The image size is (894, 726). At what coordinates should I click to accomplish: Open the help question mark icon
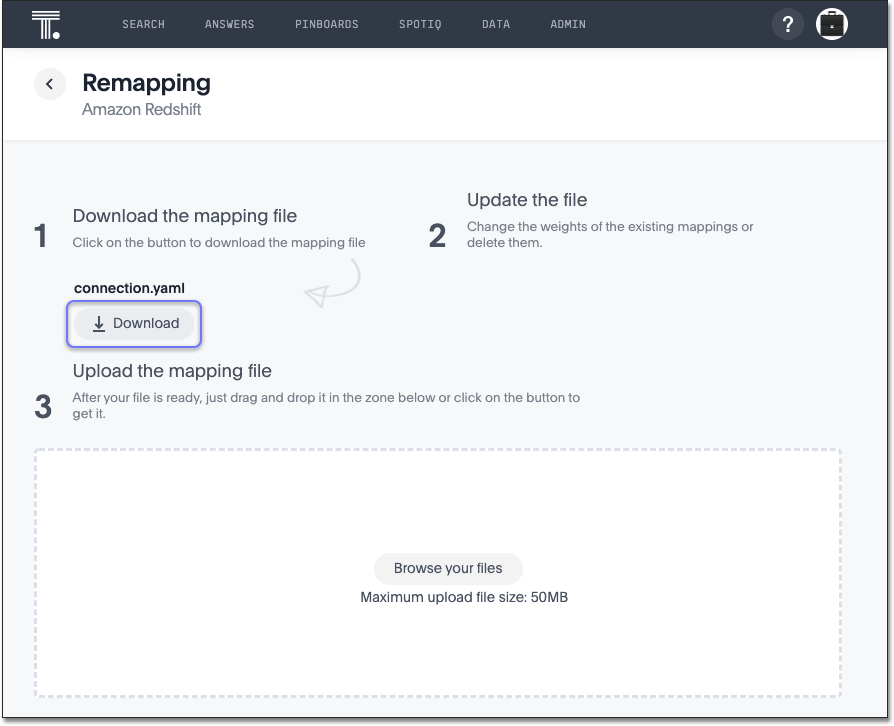point(788,23)
